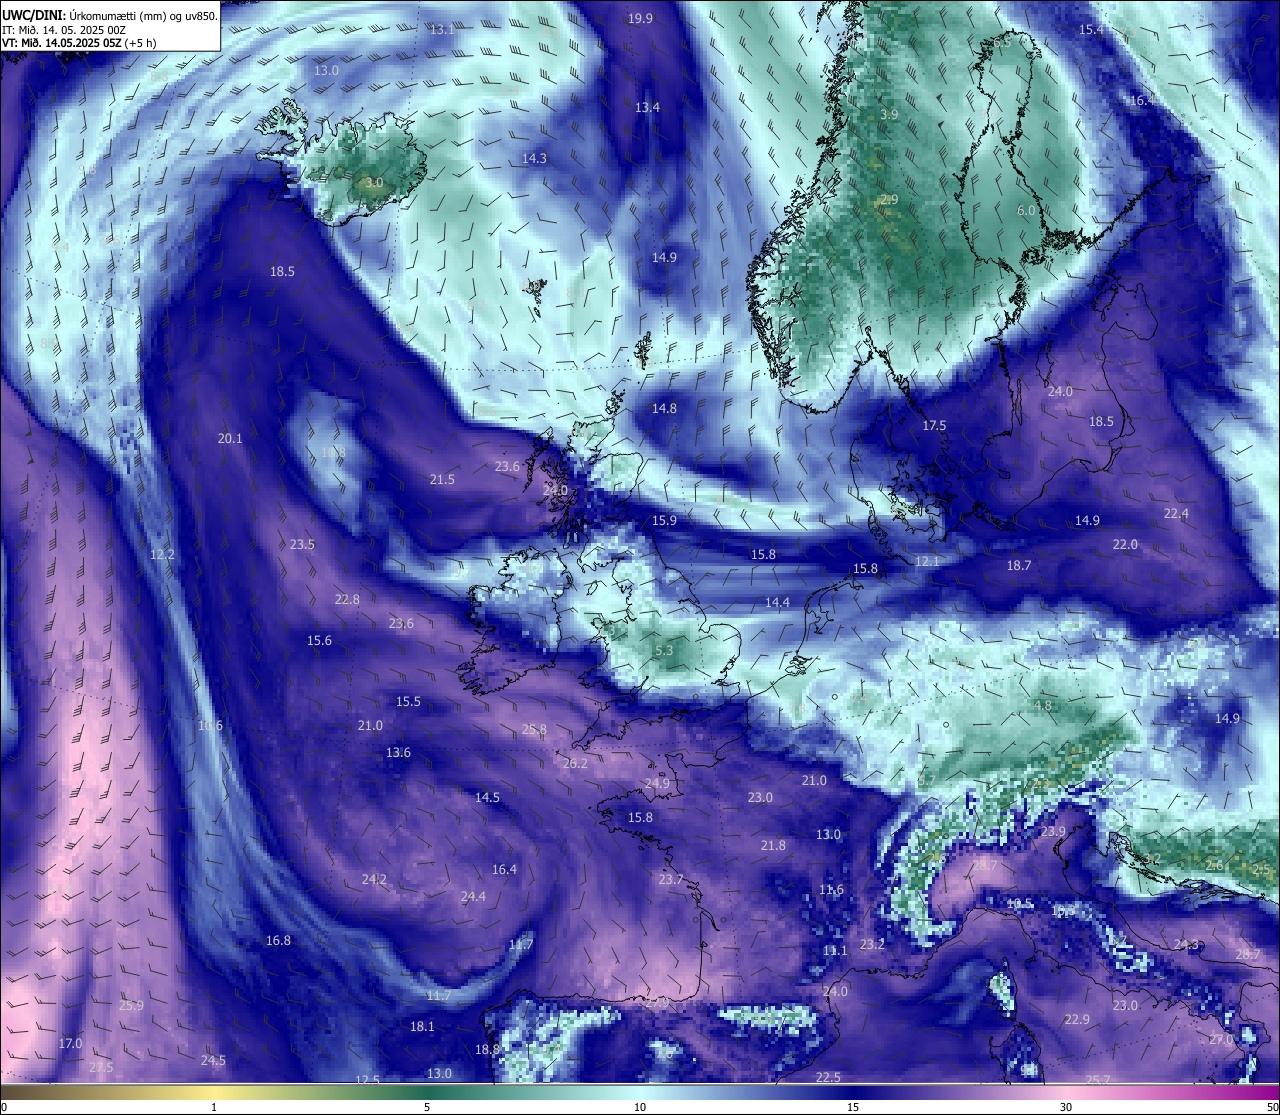
Task: Click the 18.7 value over the Baltic coast
Action: coord(1018,566)
